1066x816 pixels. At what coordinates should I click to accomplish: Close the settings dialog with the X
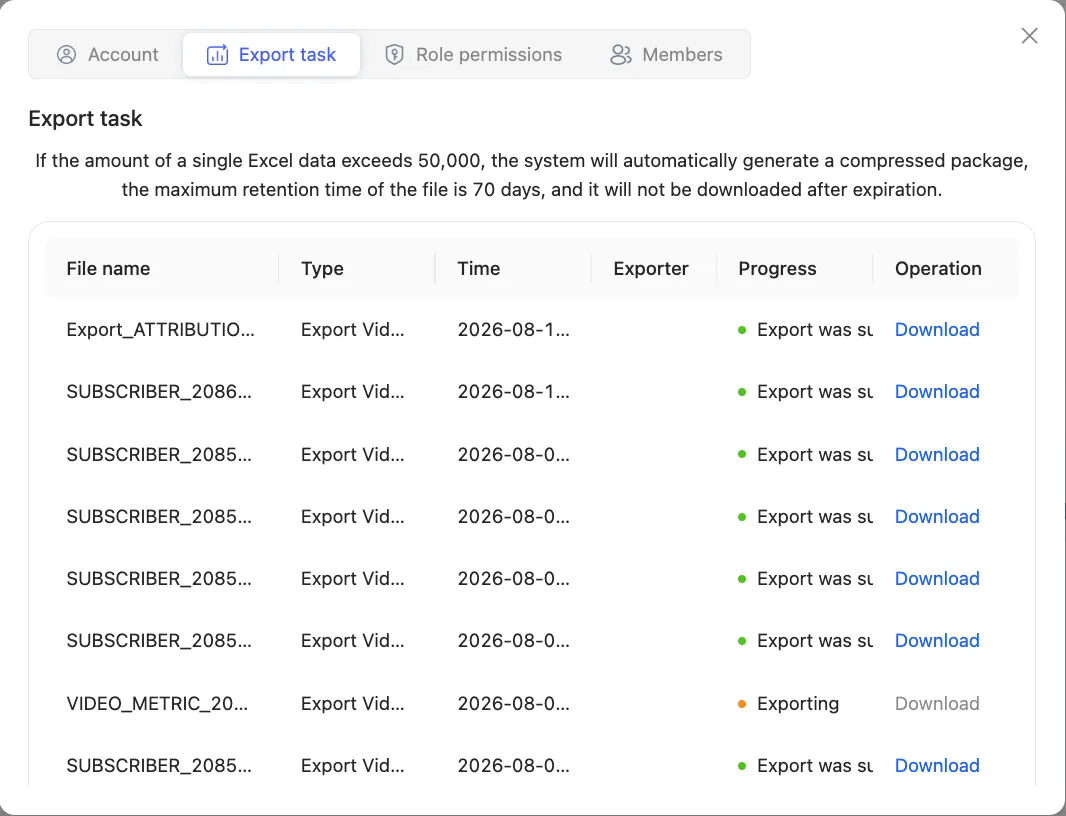pos(1029,35)
